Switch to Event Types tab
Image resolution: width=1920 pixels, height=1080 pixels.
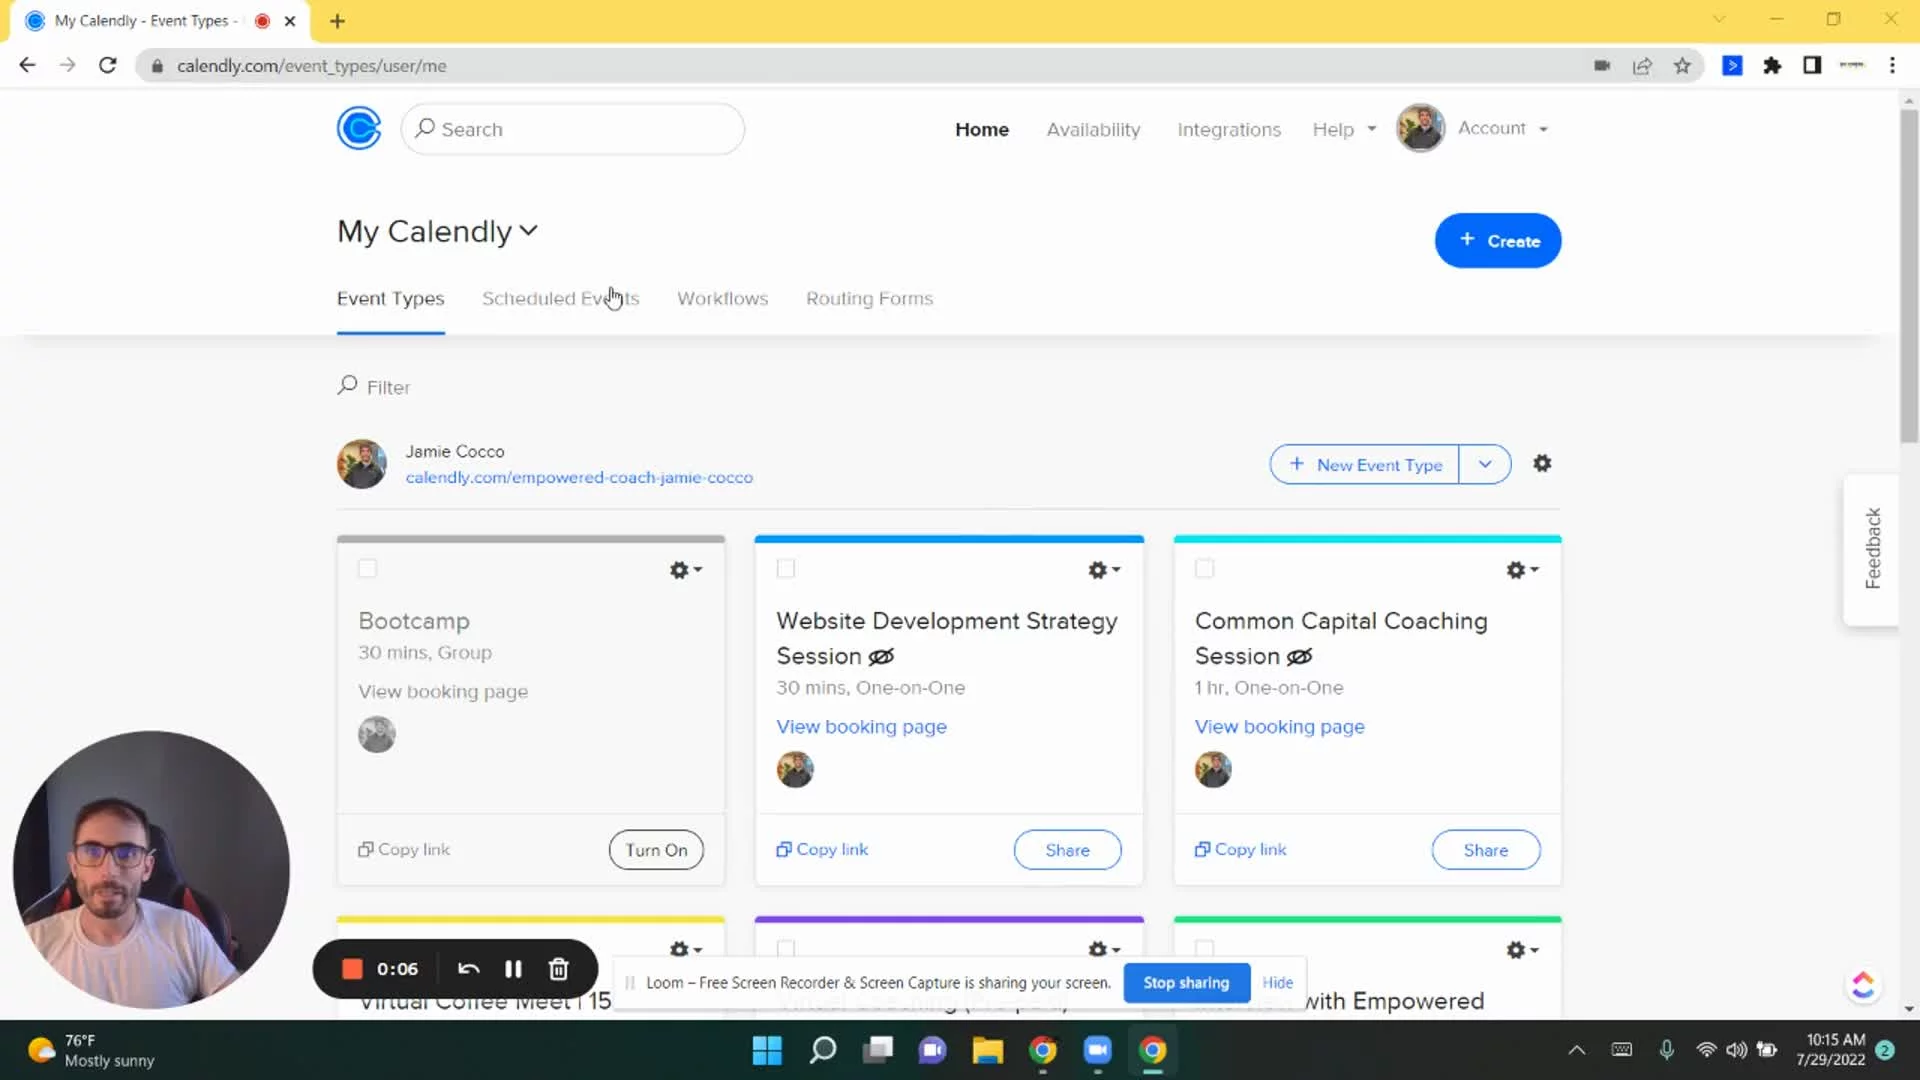pos(390,299)
